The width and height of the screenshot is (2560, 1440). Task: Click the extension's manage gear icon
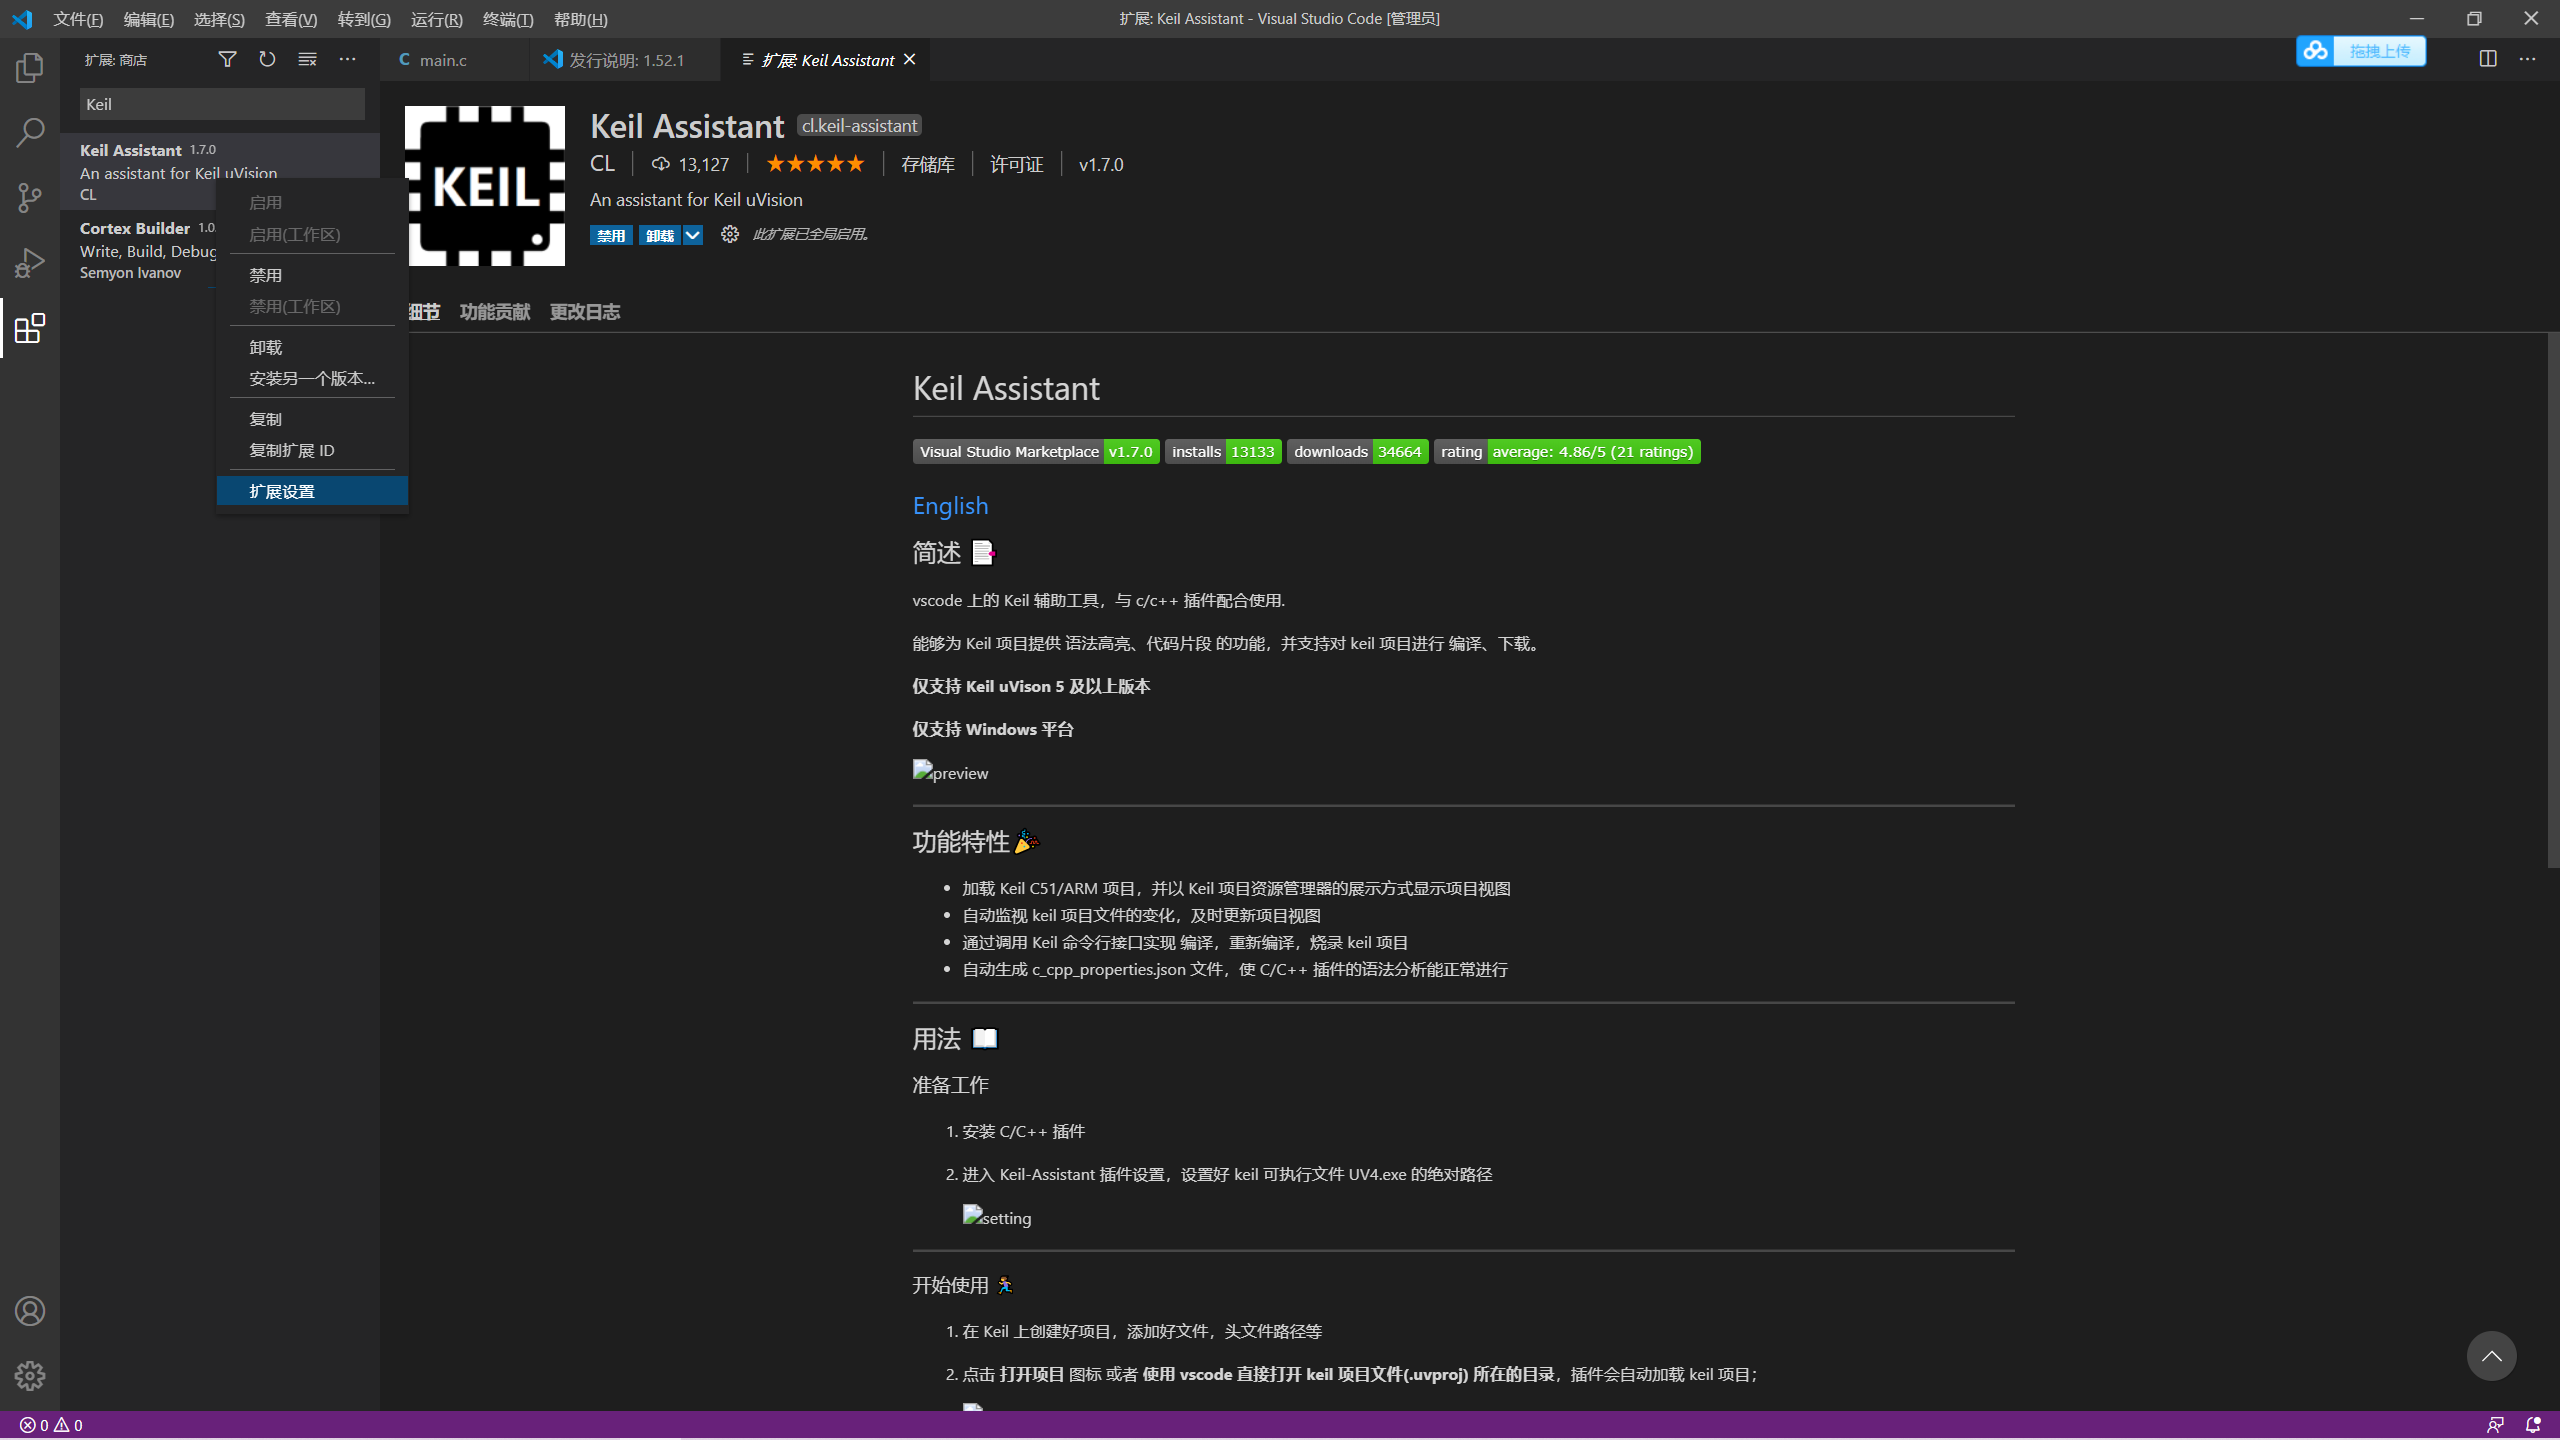(730, 235)
